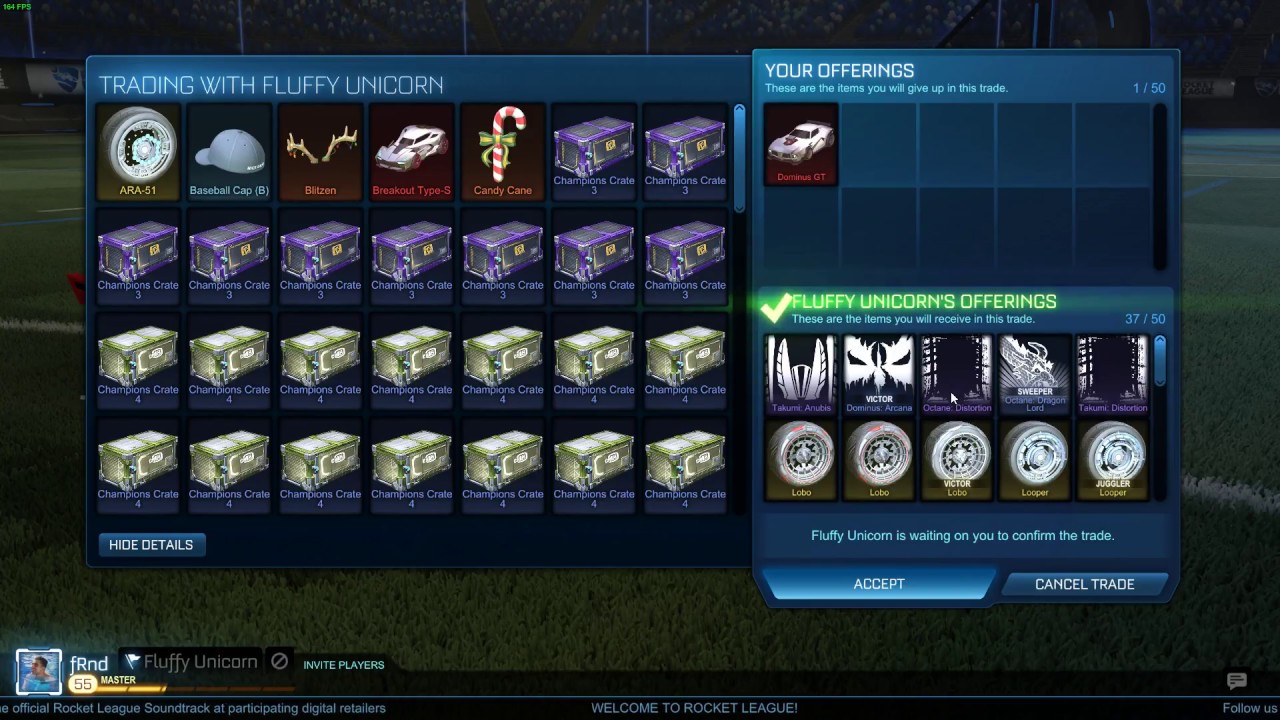Invite players to the party
This screenshot has height=720, width=1280.
coord(344,665)
